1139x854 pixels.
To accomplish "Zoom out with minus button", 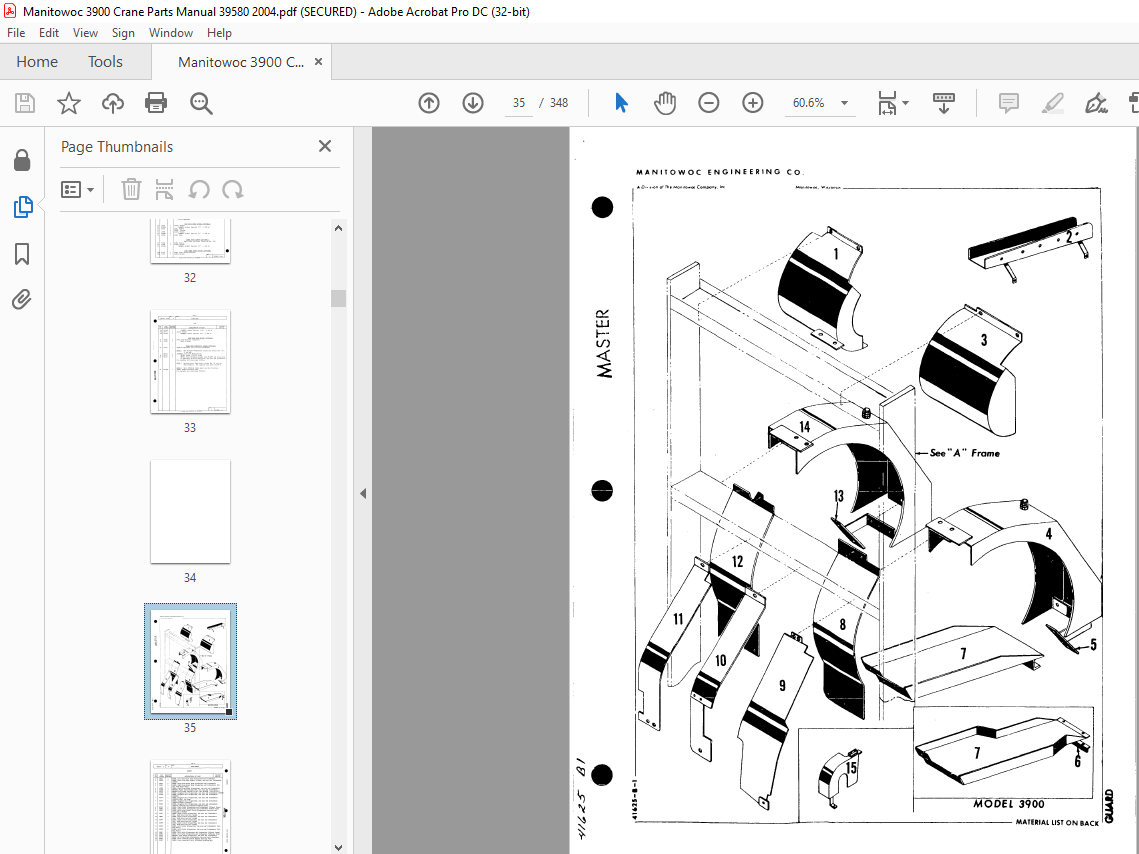I will click(709, 103).
